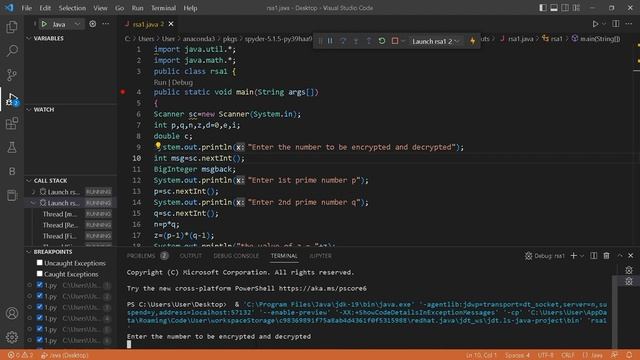Uncheck the first 1.py breakpoint
The height and width of the screenshot is (360, 640).
tap(40, 285)
